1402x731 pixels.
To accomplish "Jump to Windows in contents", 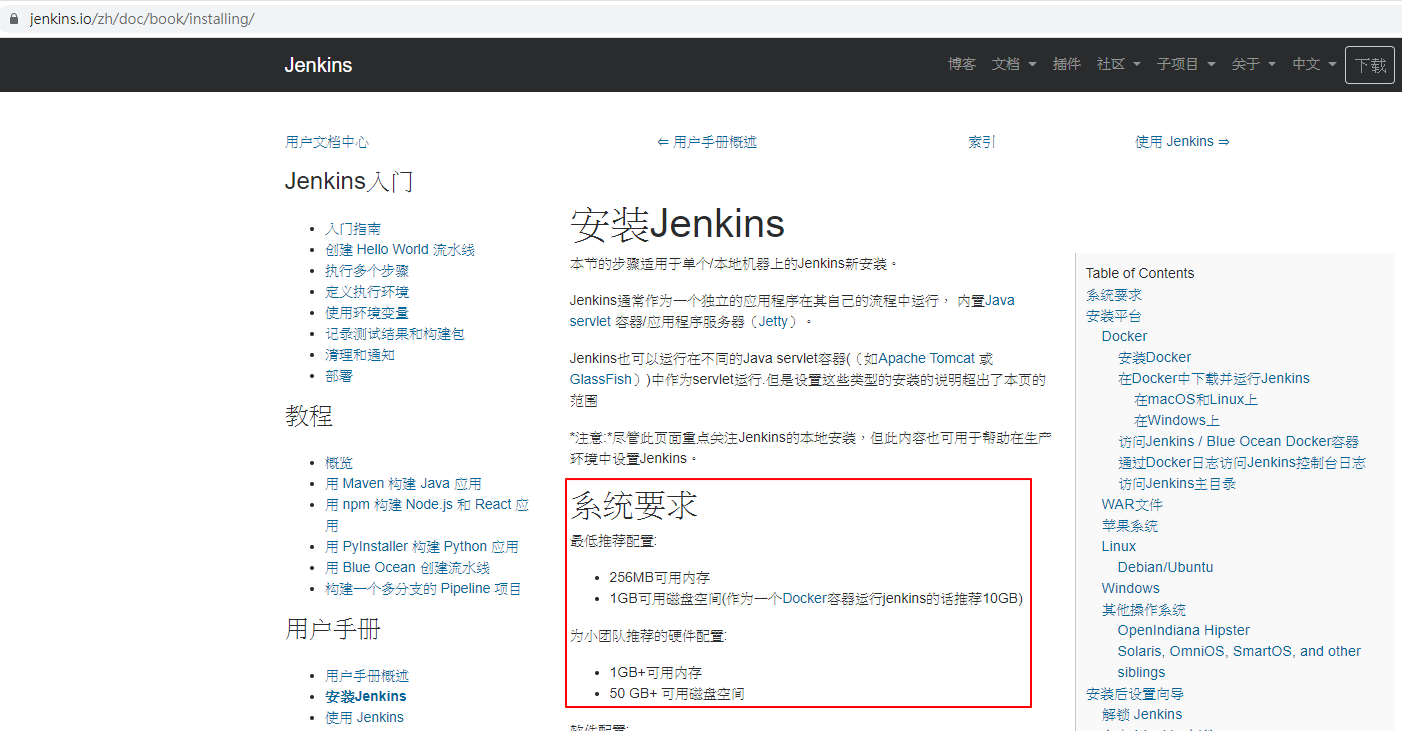I will tap(1131, 589).
